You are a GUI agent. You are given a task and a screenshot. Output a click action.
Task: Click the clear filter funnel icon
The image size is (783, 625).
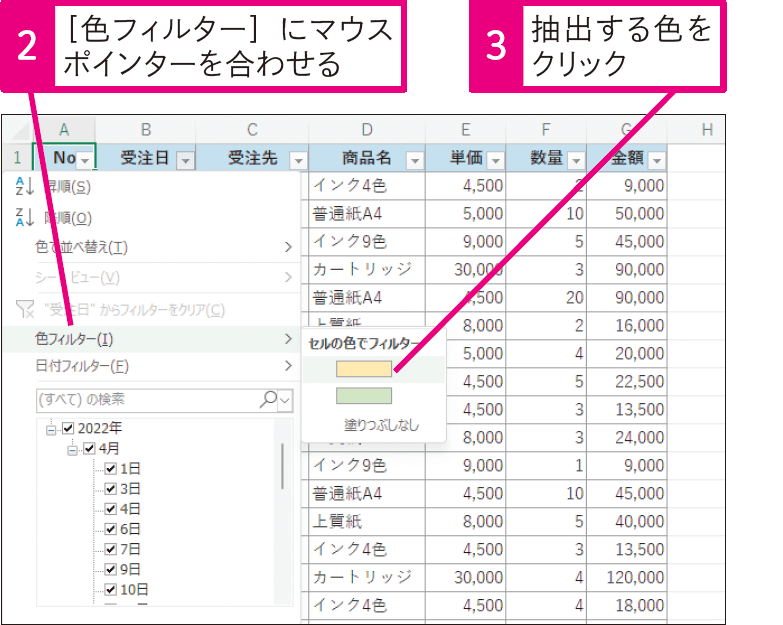(x=25, y=309)
